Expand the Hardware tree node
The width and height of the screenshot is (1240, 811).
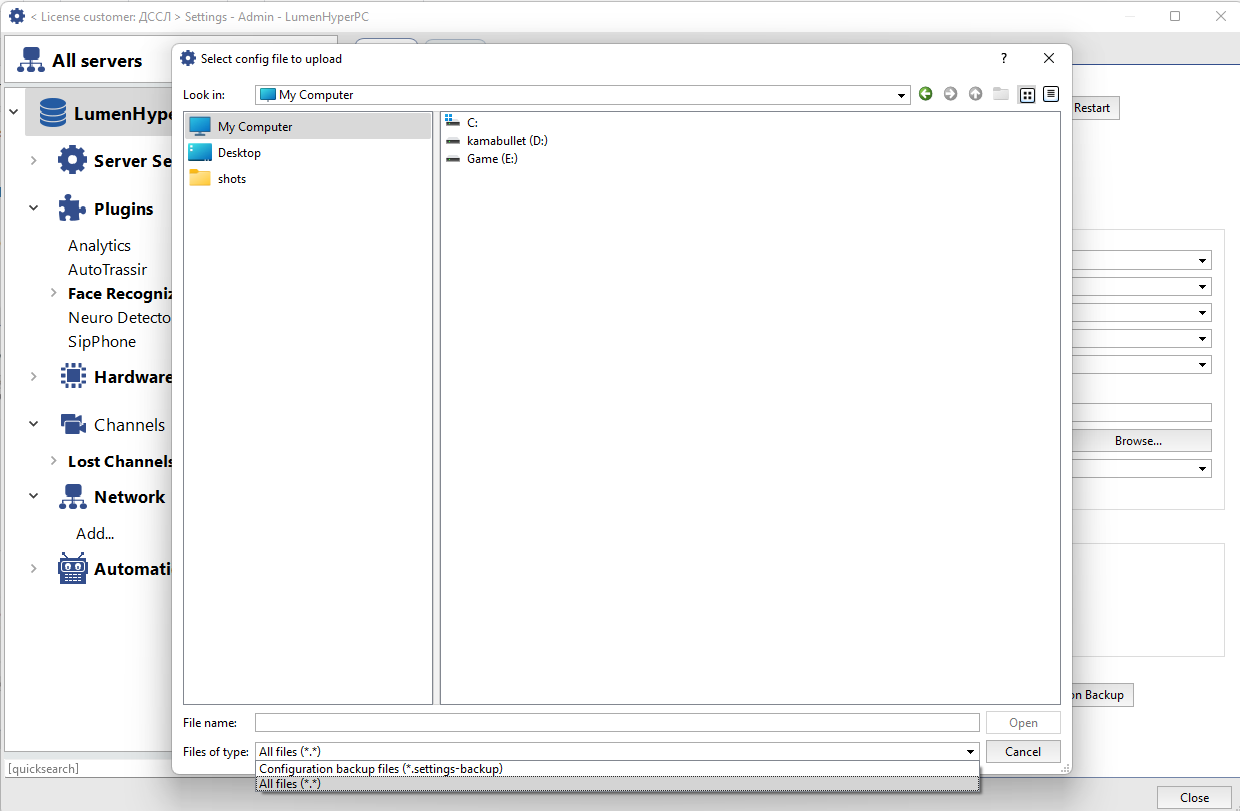(x=33, y=377)
